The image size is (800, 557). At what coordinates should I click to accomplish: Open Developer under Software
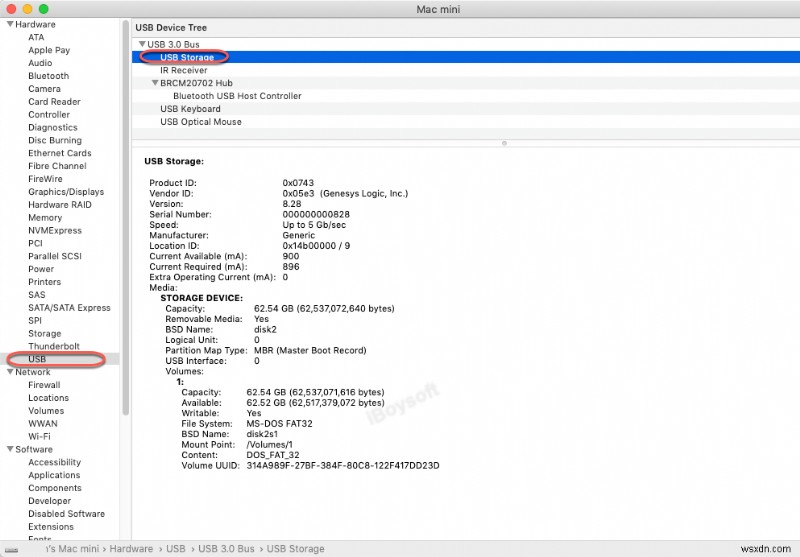point(49,501)
